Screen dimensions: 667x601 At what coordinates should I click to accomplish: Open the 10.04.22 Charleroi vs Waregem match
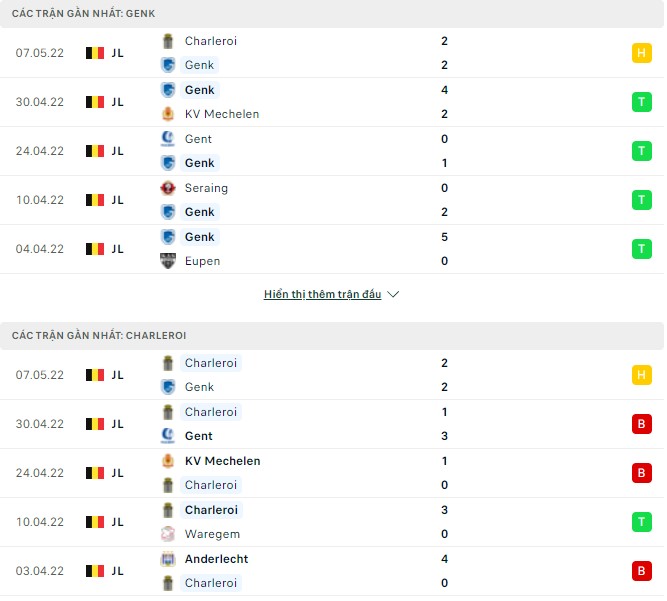tap(39, 522)
